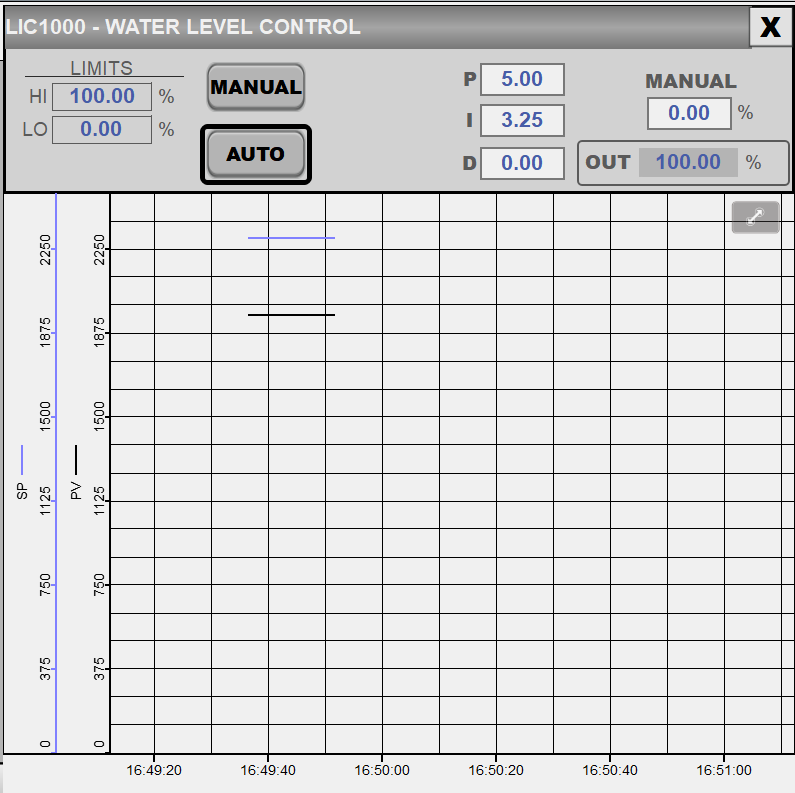Screen dimensions: 795x793
Task: Edit the I value field 3.25
Action: 522,120
